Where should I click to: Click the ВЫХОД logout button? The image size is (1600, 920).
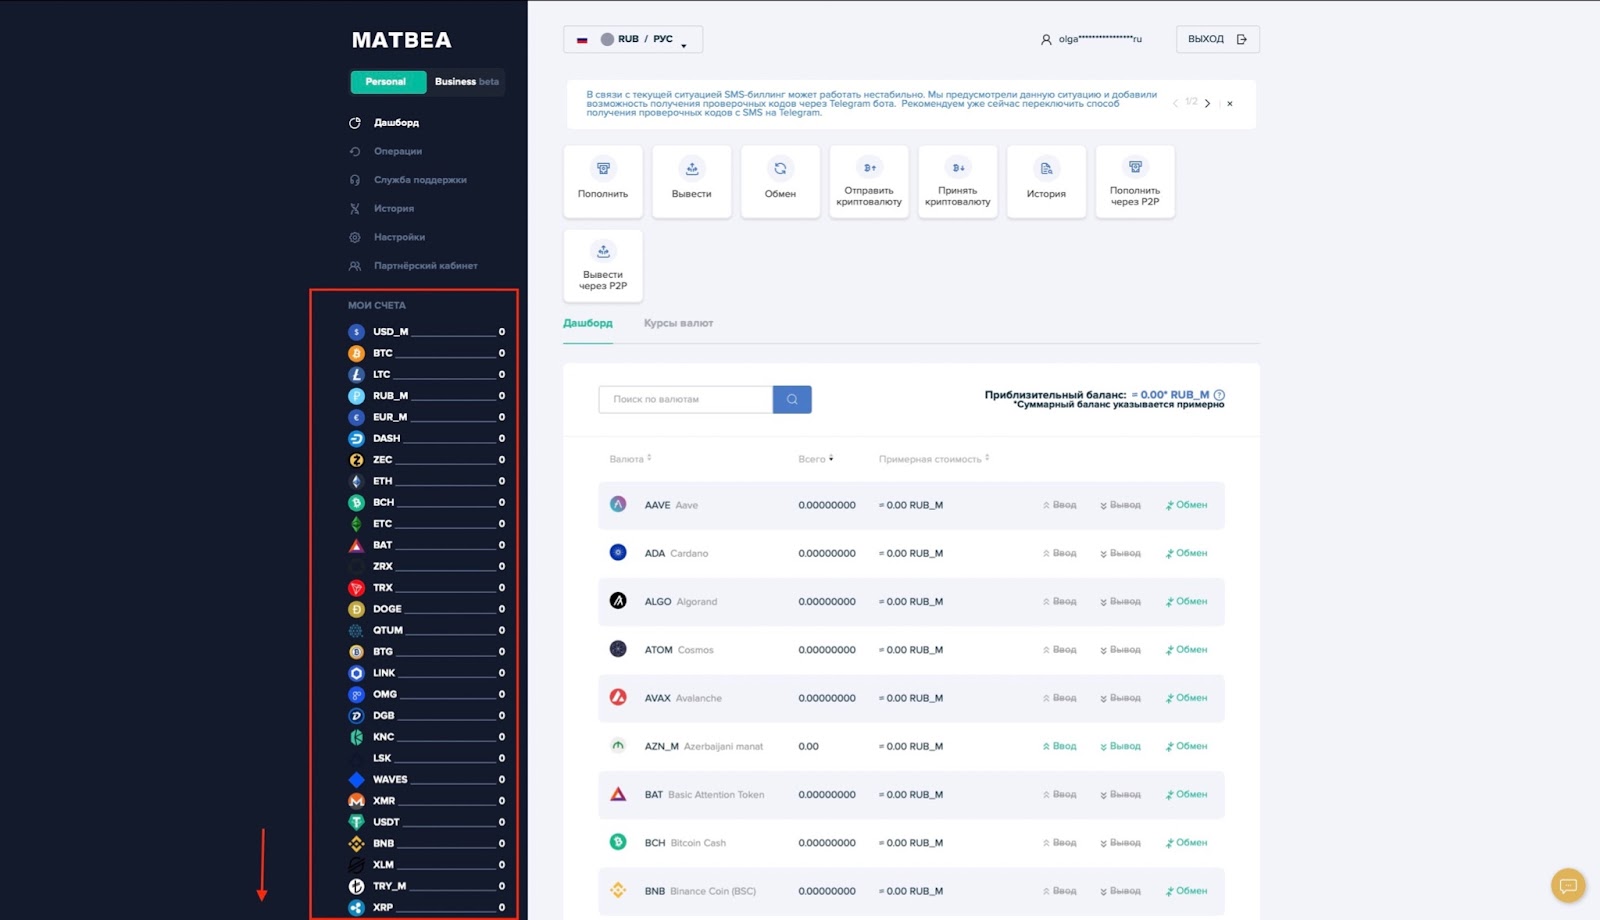tap(1217, 39)
